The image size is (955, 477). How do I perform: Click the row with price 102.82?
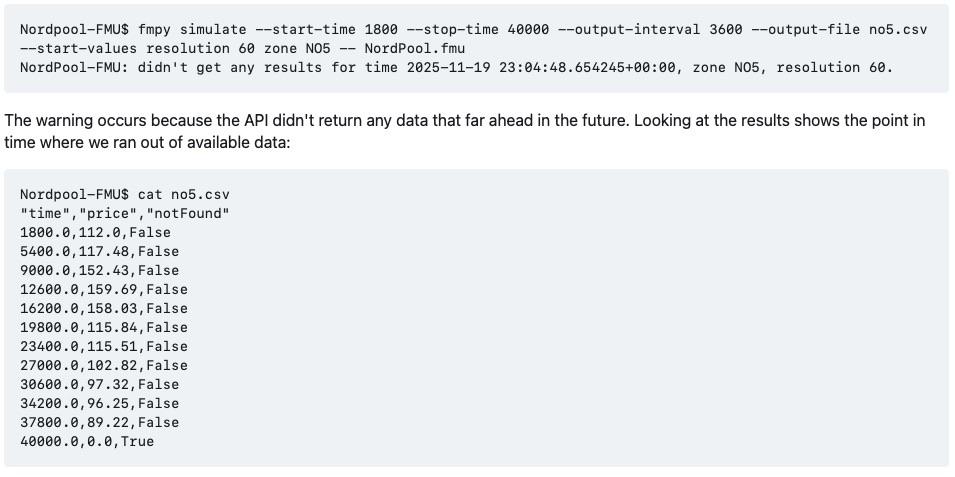[x=103, y=365]
